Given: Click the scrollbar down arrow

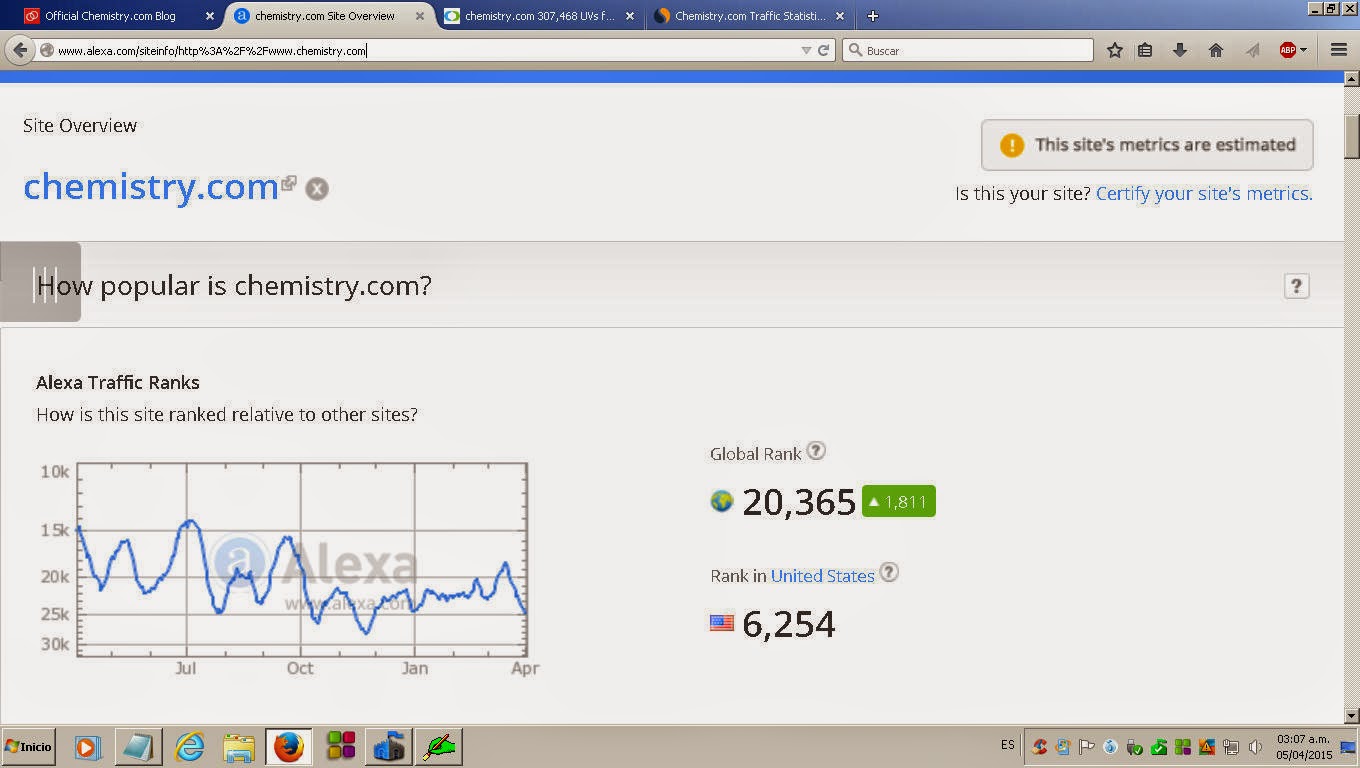Looking at the screenshot, I should point(1352,715).
